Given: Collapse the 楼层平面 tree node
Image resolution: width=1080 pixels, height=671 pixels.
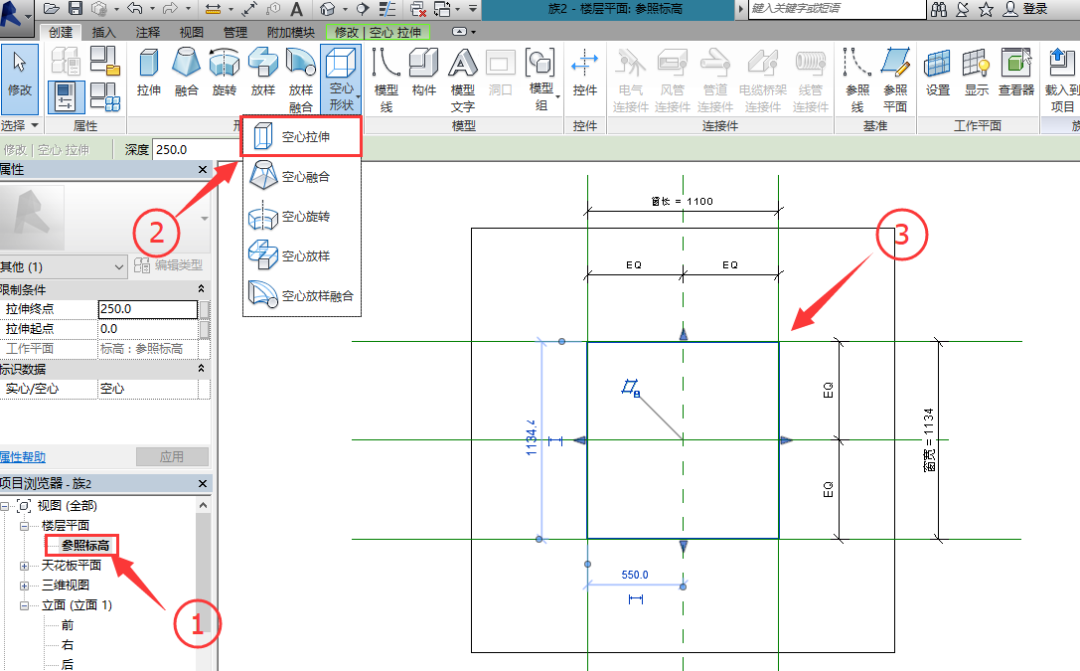Looking at the screenshot, I should [x=24, y=526].
